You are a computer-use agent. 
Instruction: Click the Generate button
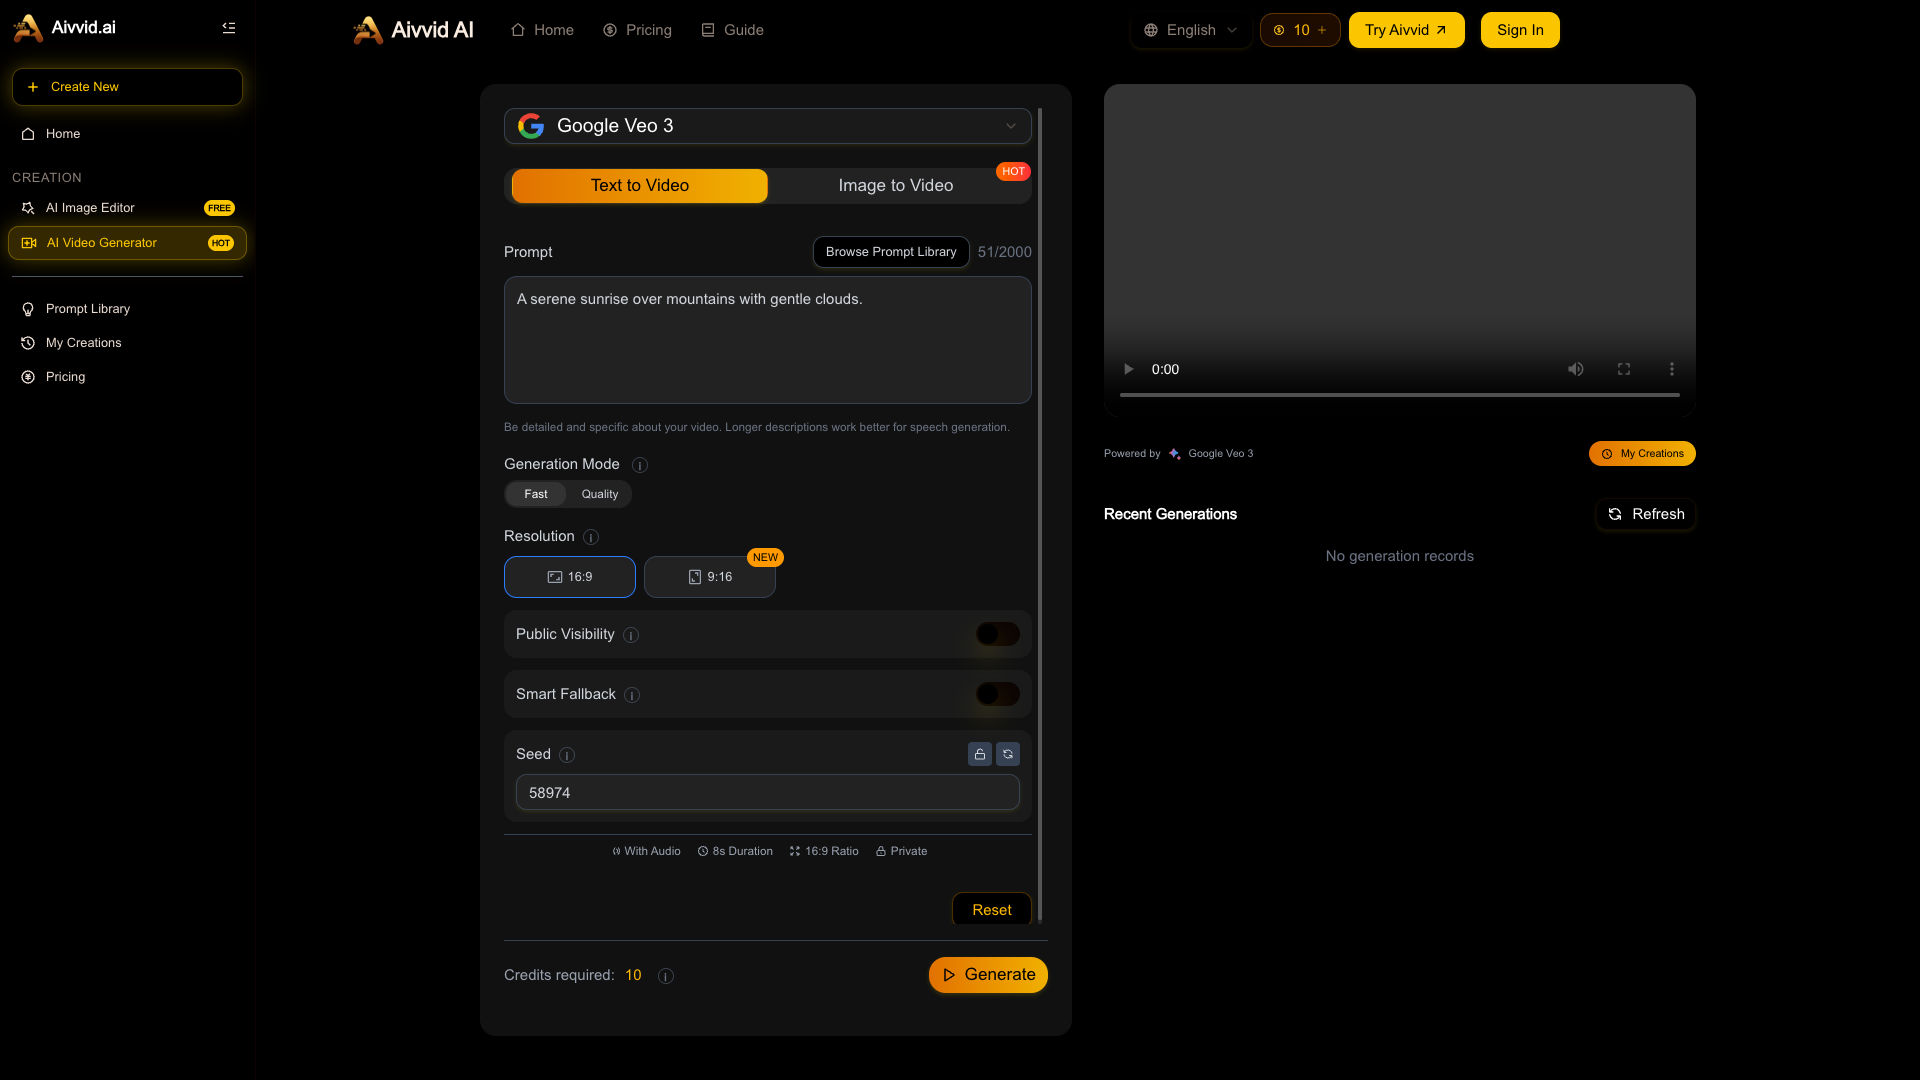pos(988,975)
